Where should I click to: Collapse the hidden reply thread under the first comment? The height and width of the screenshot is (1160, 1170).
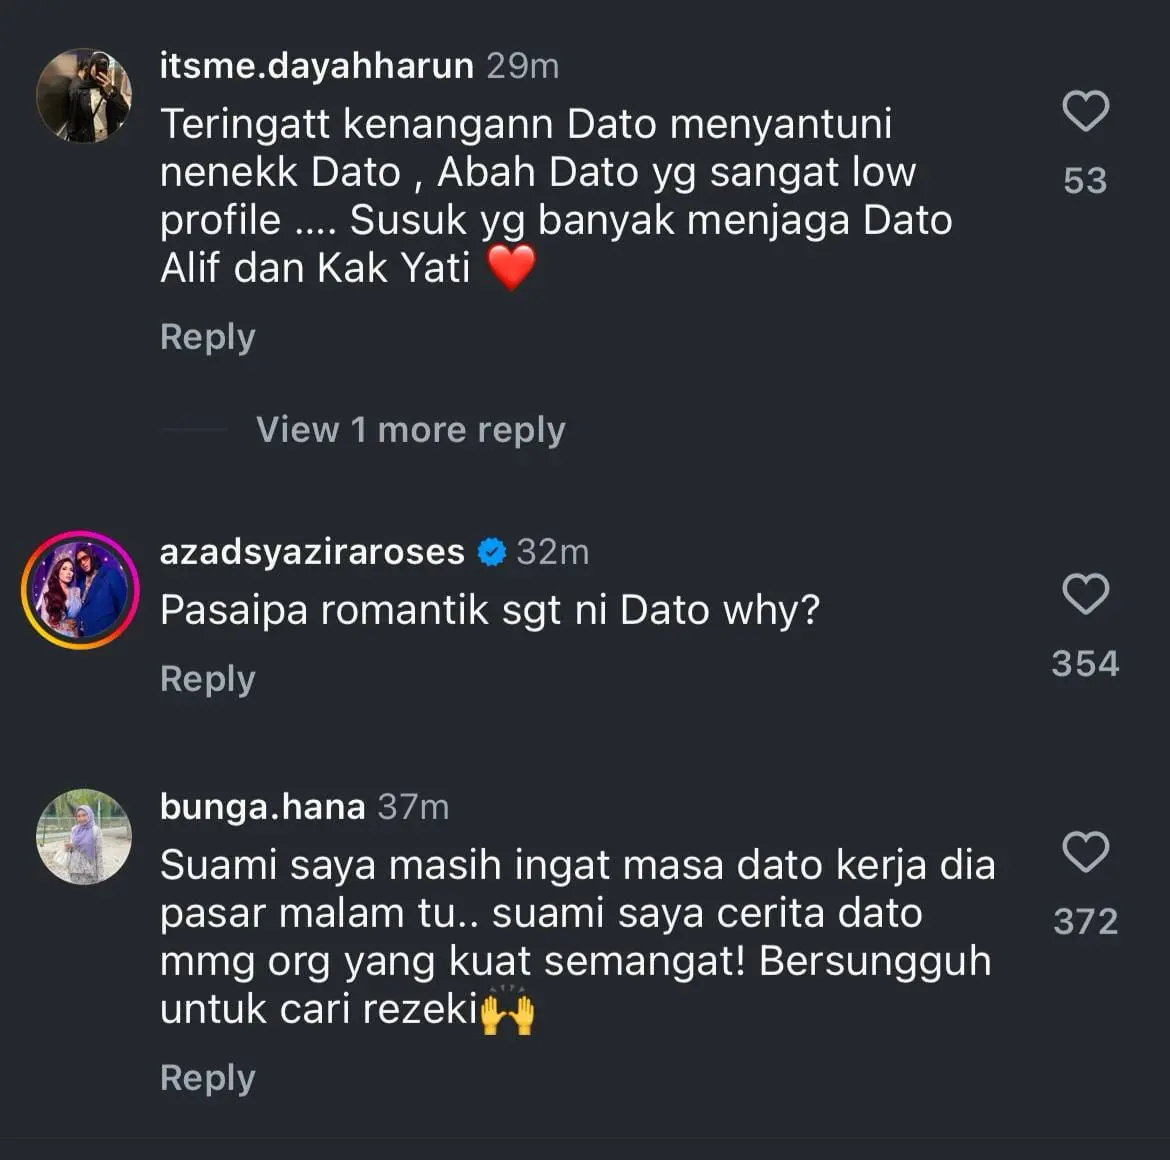pyautogui.click(x=410, y=429)
